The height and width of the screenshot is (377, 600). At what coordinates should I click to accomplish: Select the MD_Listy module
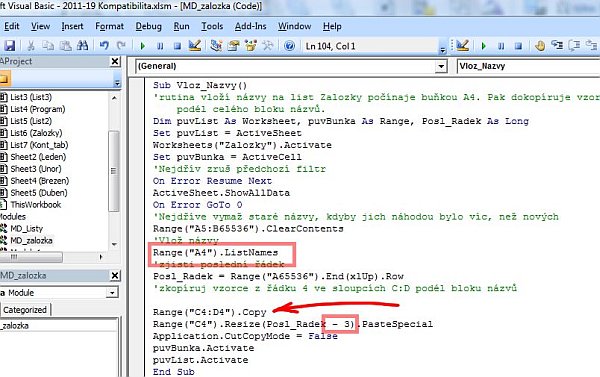26,229
